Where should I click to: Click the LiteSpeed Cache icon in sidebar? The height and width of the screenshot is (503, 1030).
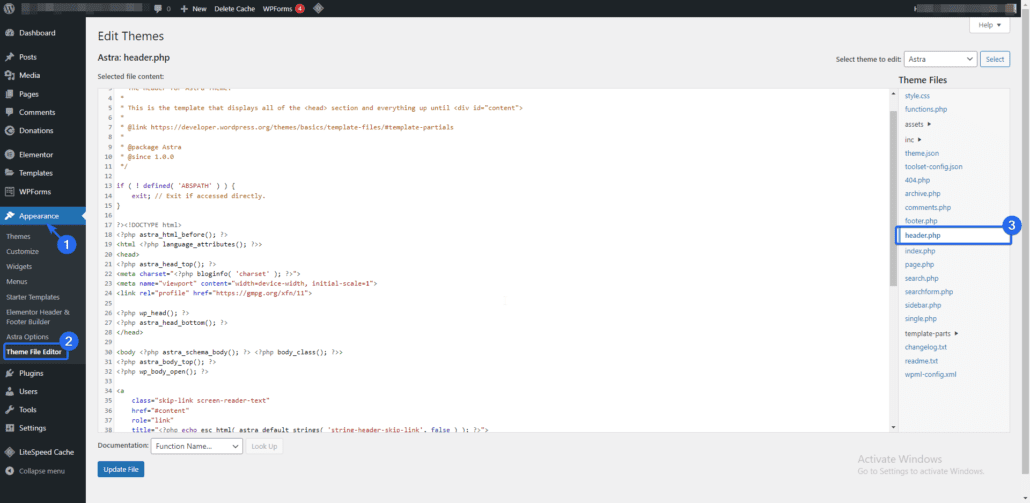[10, 452]
